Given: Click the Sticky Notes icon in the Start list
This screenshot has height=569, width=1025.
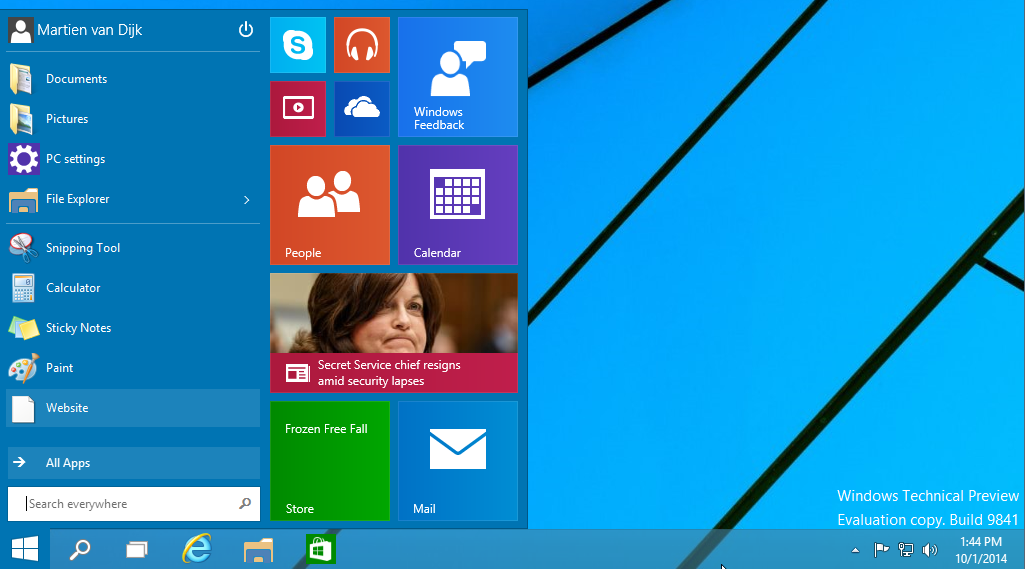Looking at the screenshot, I should 24,328.
